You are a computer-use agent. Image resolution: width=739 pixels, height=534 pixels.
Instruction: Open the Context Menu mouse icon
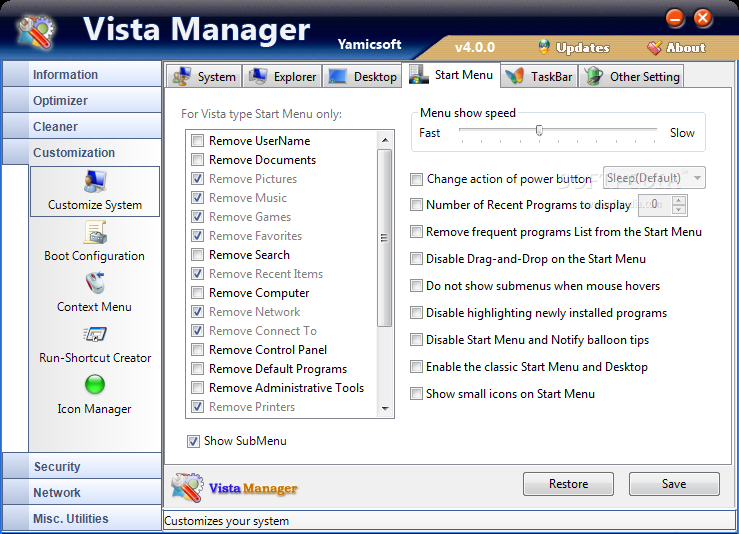point(95,284)
